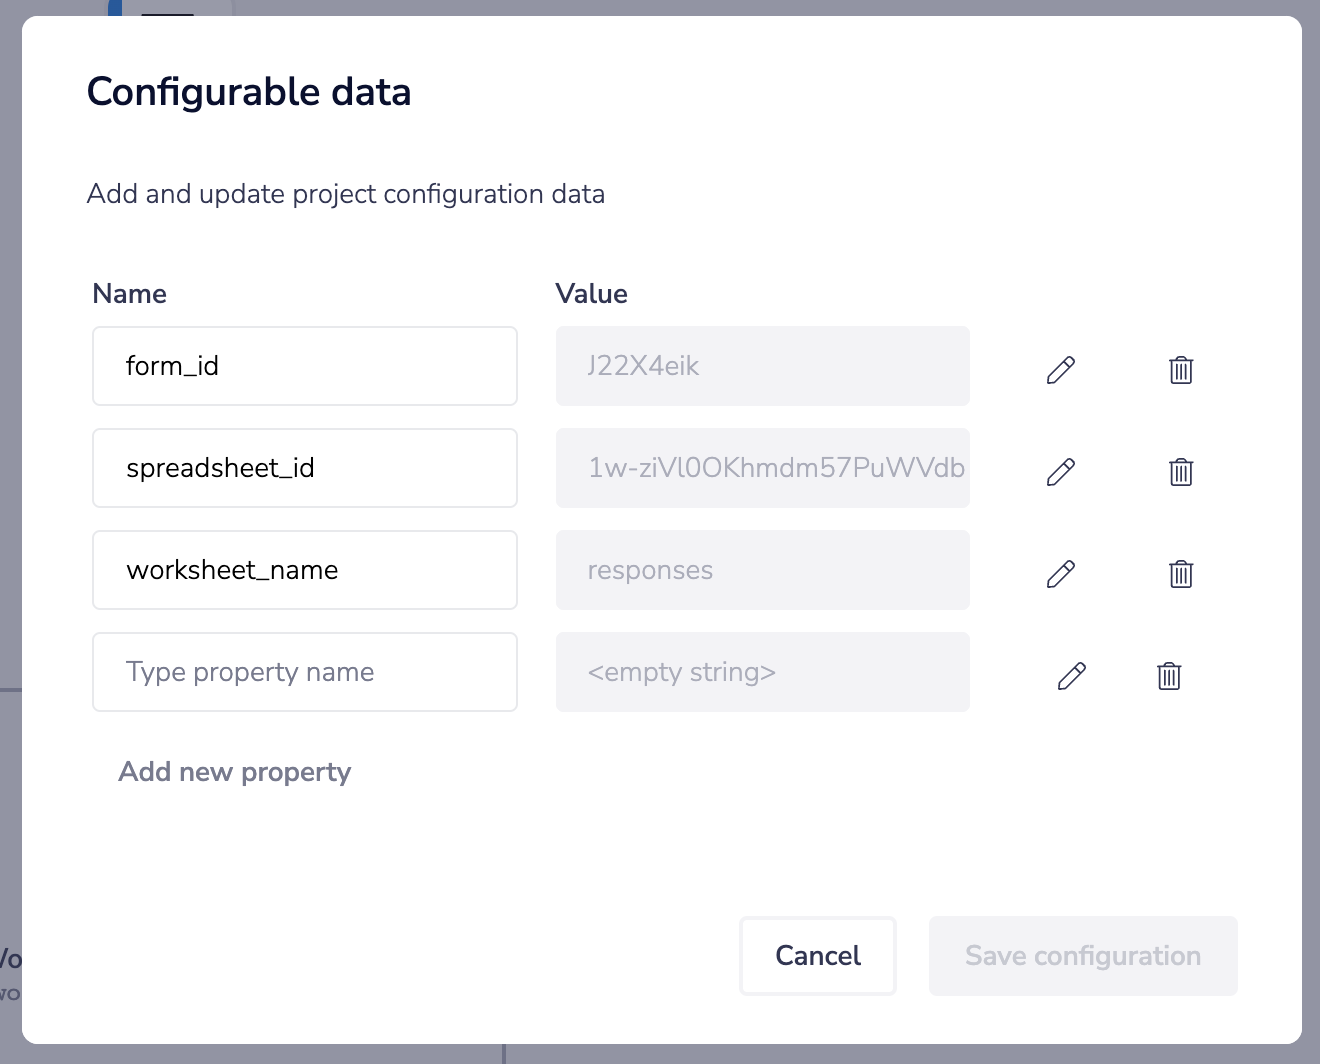This screenshot has width=1320, height=1064.
Task: Edit the worksheet_name value with pencil icon
Action: click(x=1060, y=574)
